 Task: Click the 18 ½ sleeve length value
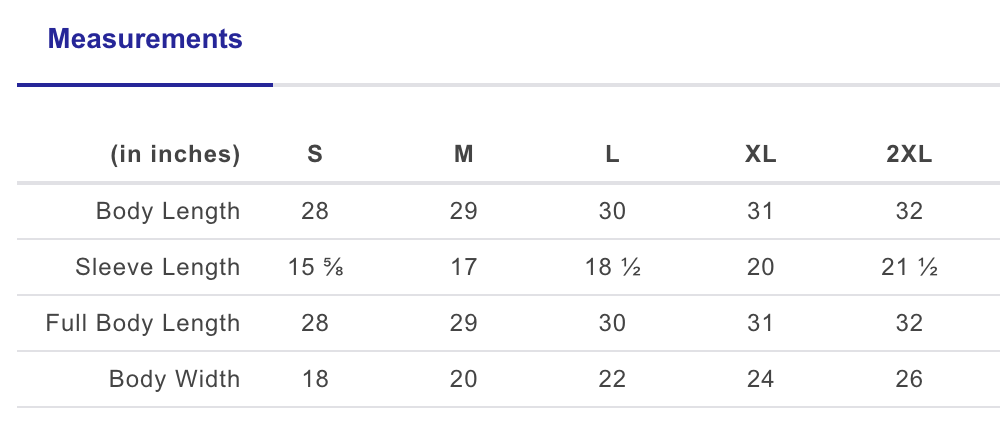(612, 267)
